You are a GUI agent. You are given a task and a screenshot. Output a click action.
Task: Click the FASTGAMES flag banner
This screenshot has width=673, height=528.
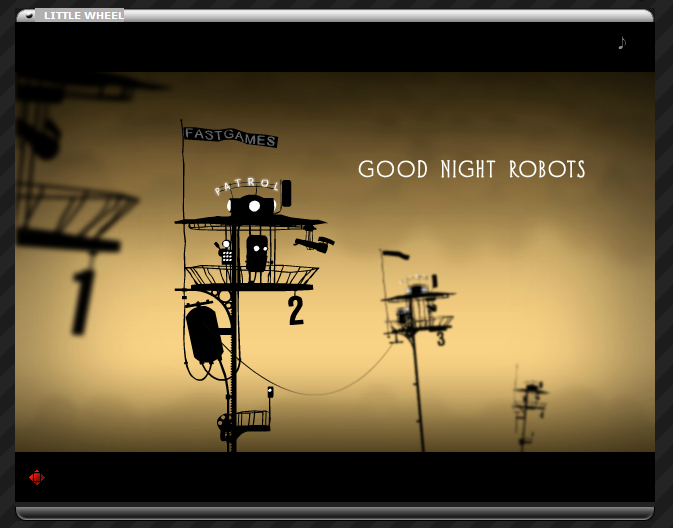[x=230, y=136]
